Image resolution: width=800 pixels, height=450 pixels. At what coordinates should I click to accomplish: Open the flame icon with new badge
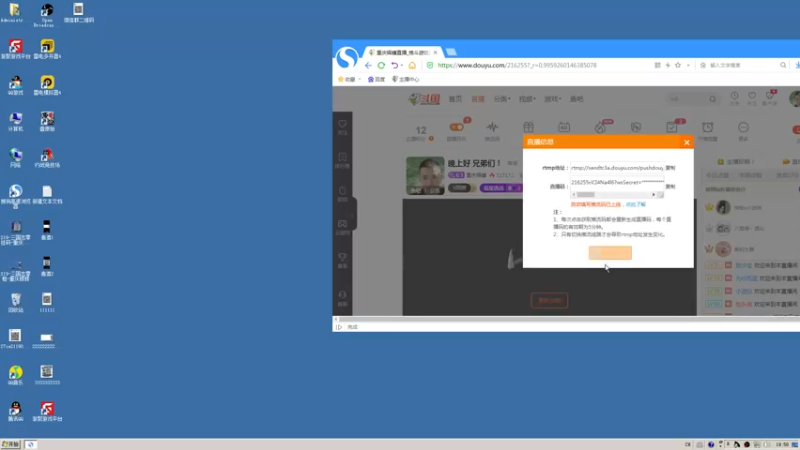[x=601, y=128]
